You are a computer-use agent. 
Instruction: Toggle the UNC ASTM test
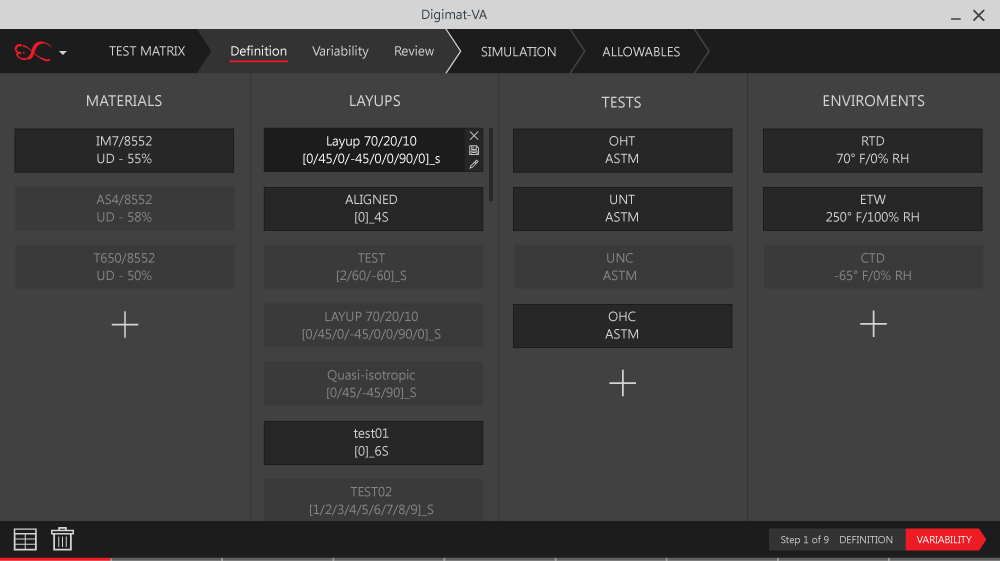point(622,267)
